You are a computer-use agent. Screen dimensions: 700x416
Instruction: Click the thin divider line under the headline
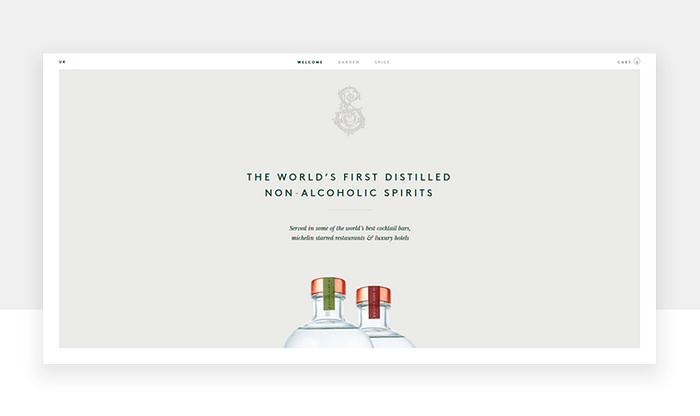point(350,209)
